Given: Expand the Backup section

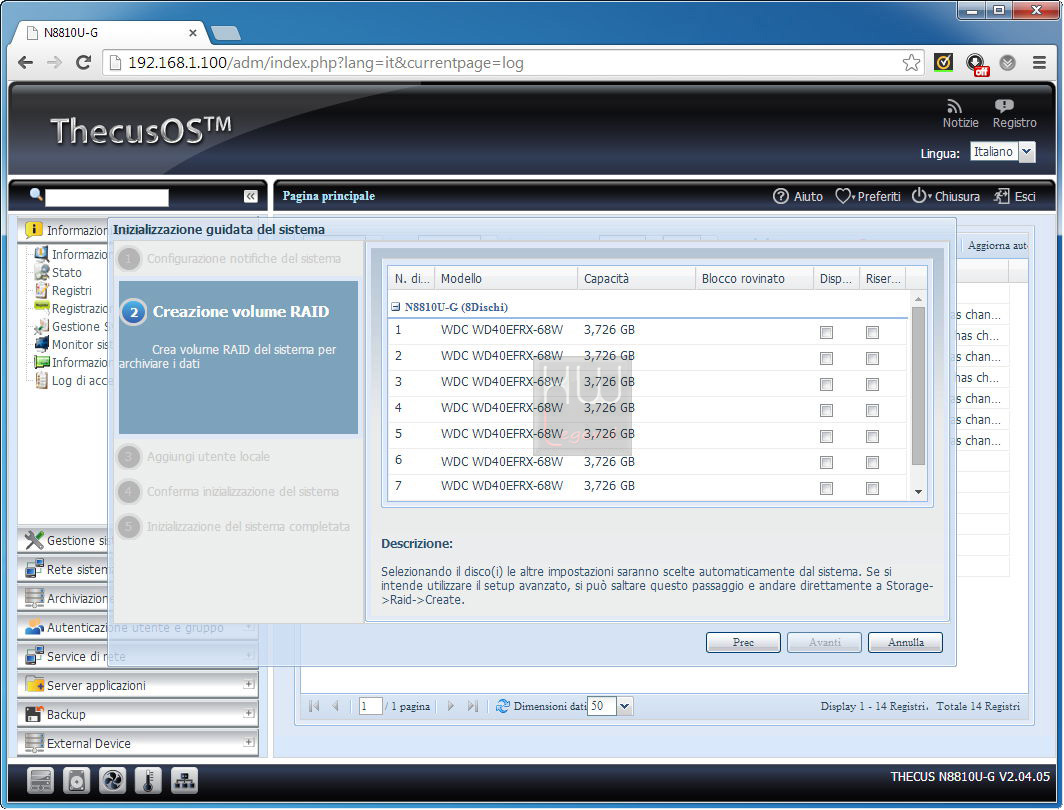Looking at the screenshot, I should pyautogui.click(x=248, y=714).
